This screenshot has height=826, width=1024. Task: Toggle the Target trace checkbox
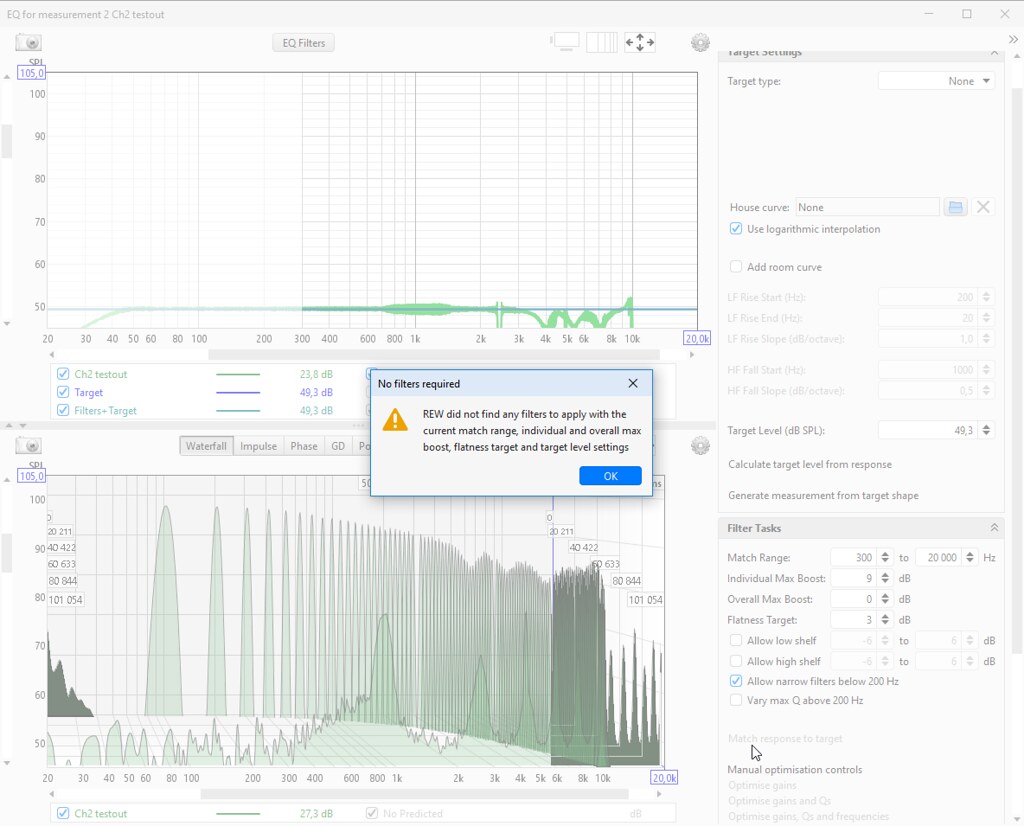(x=63, y=392)
